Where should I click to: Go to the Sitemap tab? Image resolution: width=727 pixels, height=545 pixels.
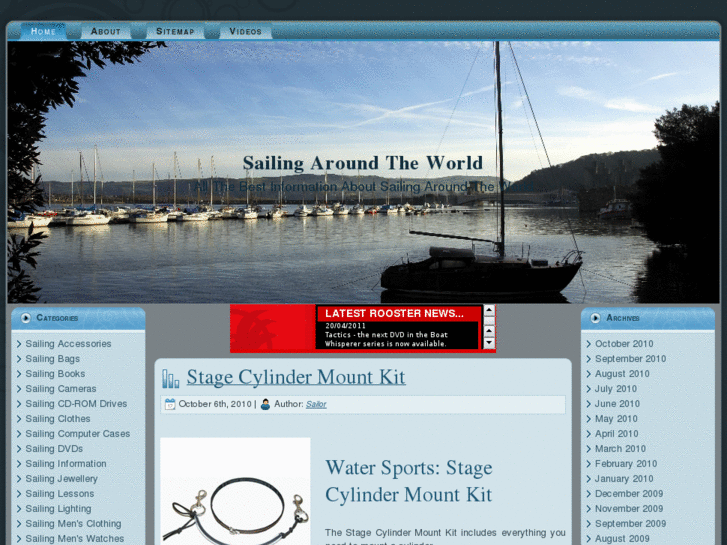click(175, 31)
